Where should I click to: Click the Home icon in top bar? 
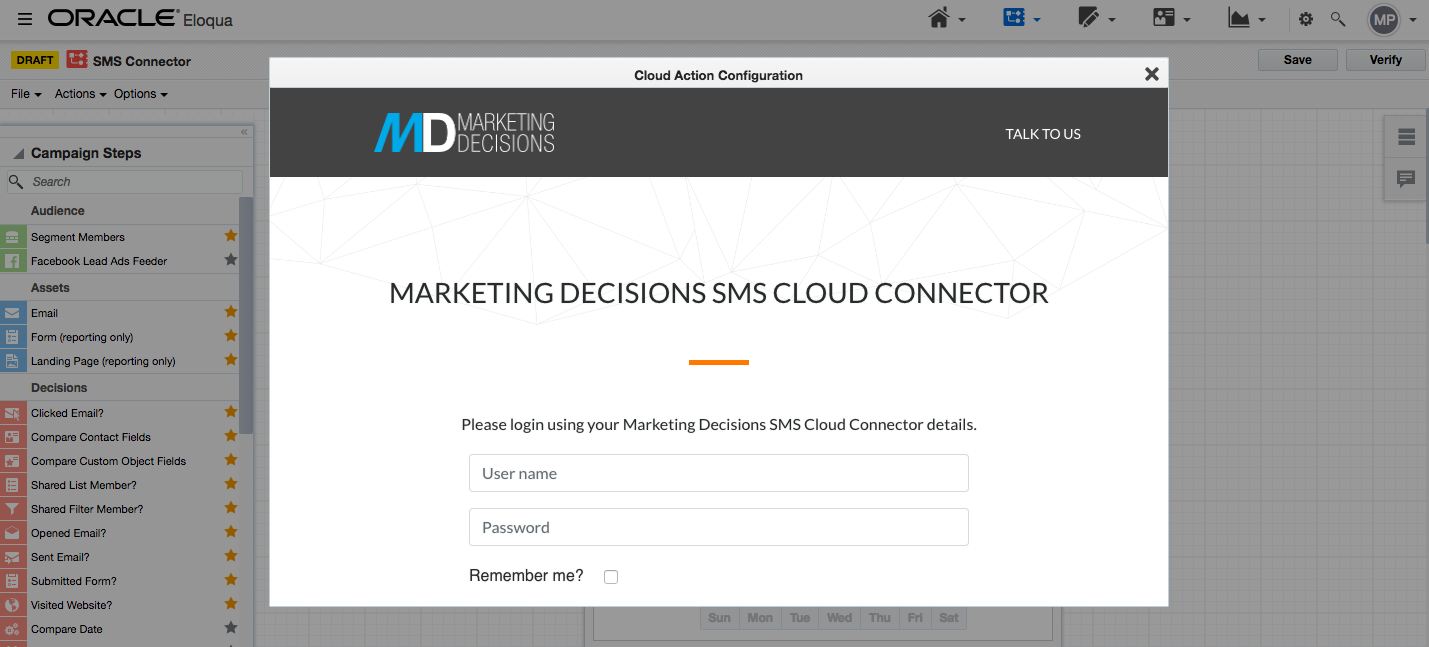click(939, 19)
